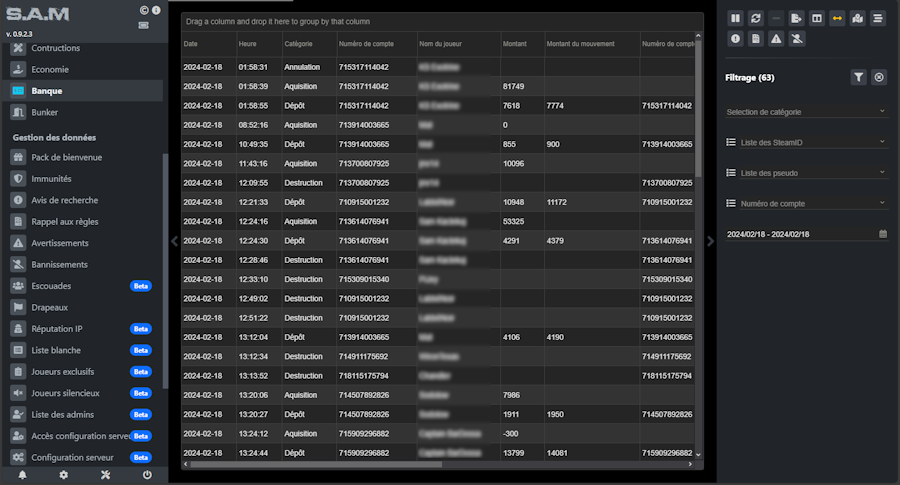Click the crossed-out user icon
Viewport: 900px width, 485px height.
point(797,39)
